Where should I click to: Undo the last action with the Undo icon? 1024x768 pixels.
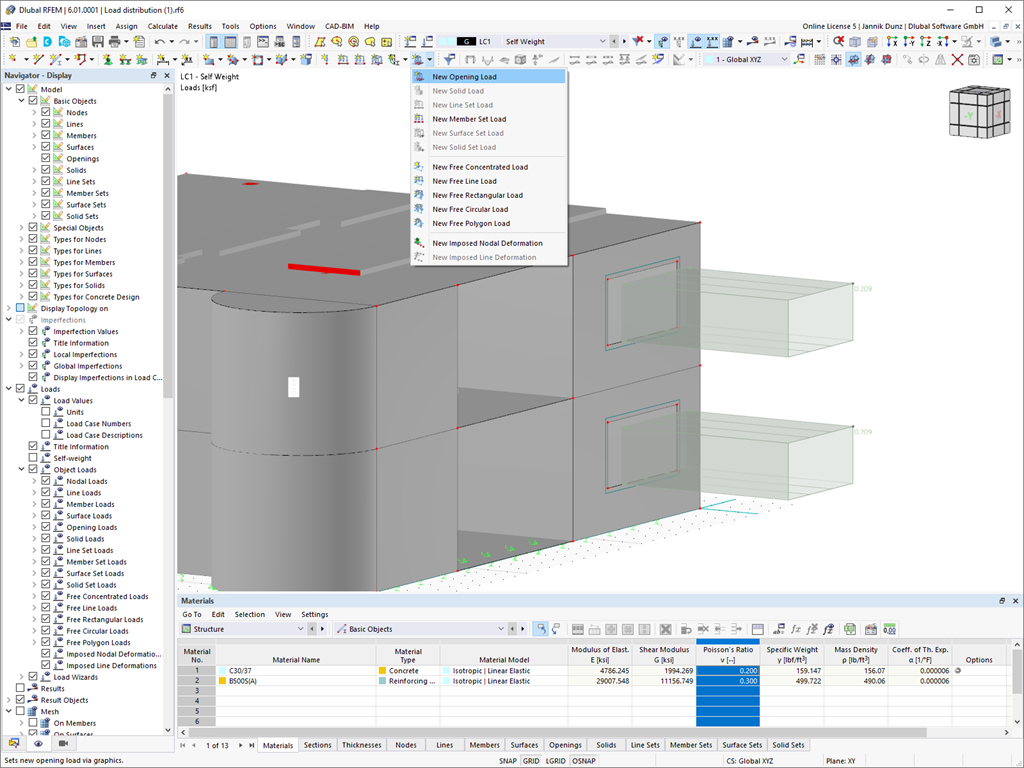pos(160,41)
